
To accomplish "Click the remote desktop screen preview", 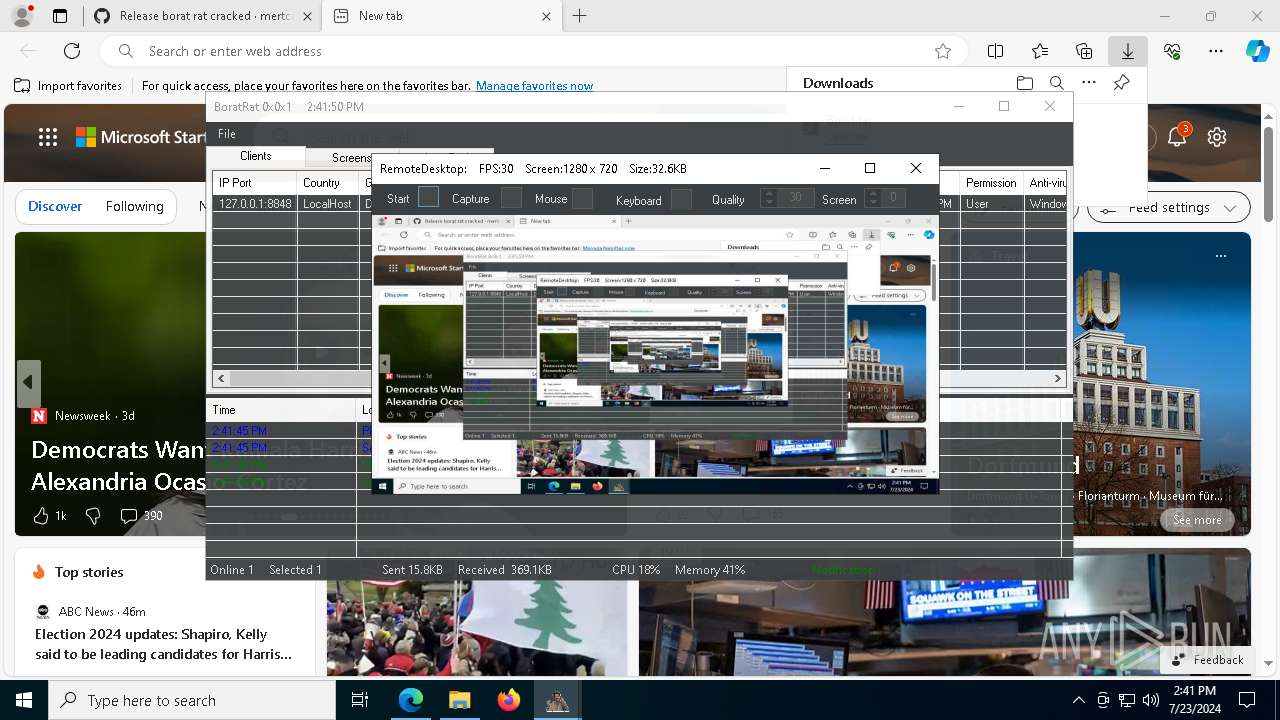I will [655, 354].
